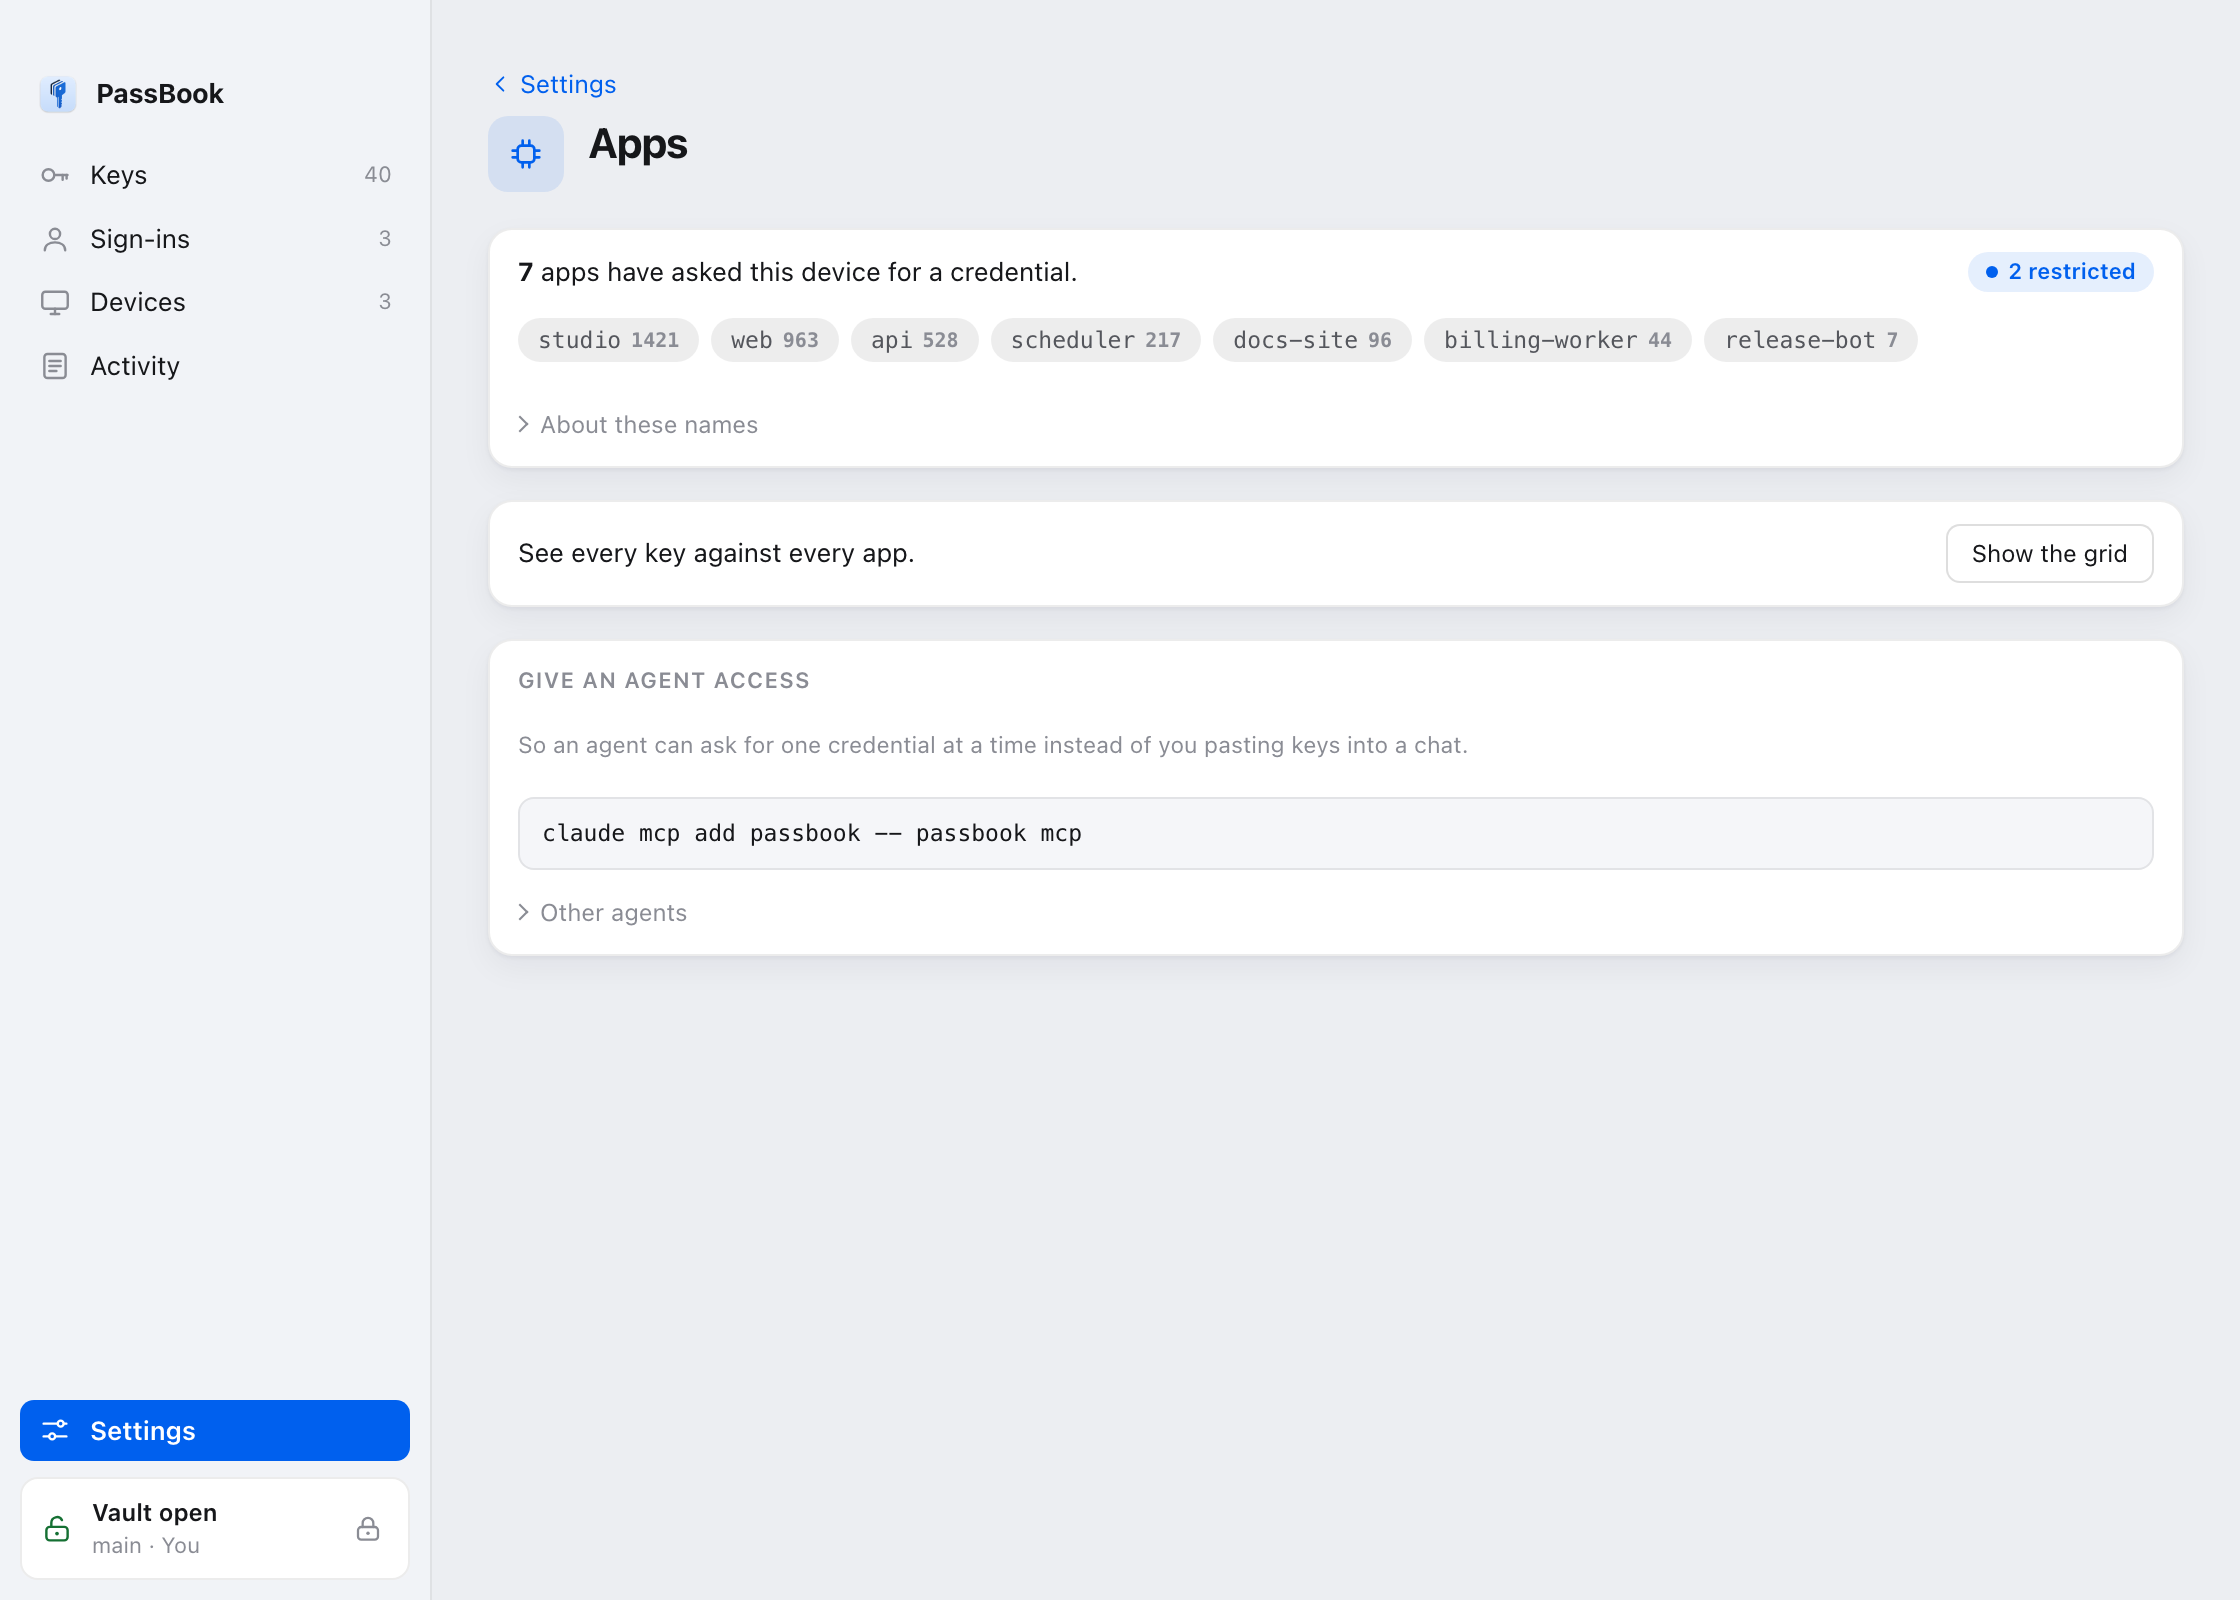Click the PassBook app name
Image resolution: width=2240 pixels, height=1600 pixels.
pos(160,94)
